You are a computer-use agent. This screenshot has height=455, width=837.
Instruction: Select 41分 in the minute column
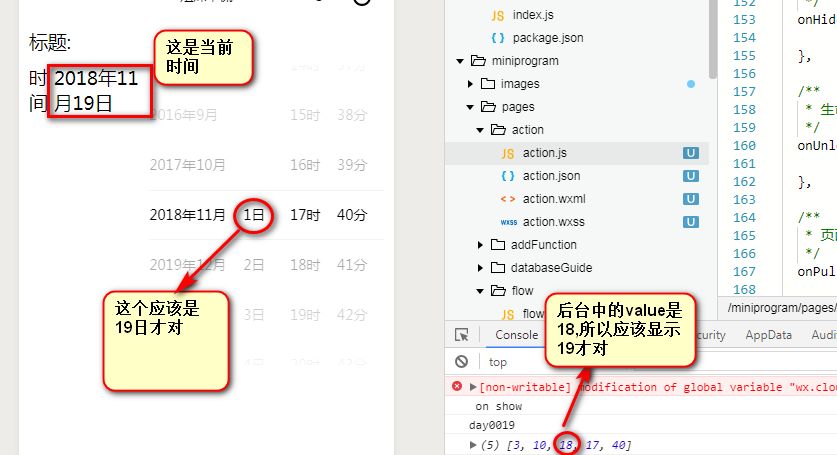point(352,265)
